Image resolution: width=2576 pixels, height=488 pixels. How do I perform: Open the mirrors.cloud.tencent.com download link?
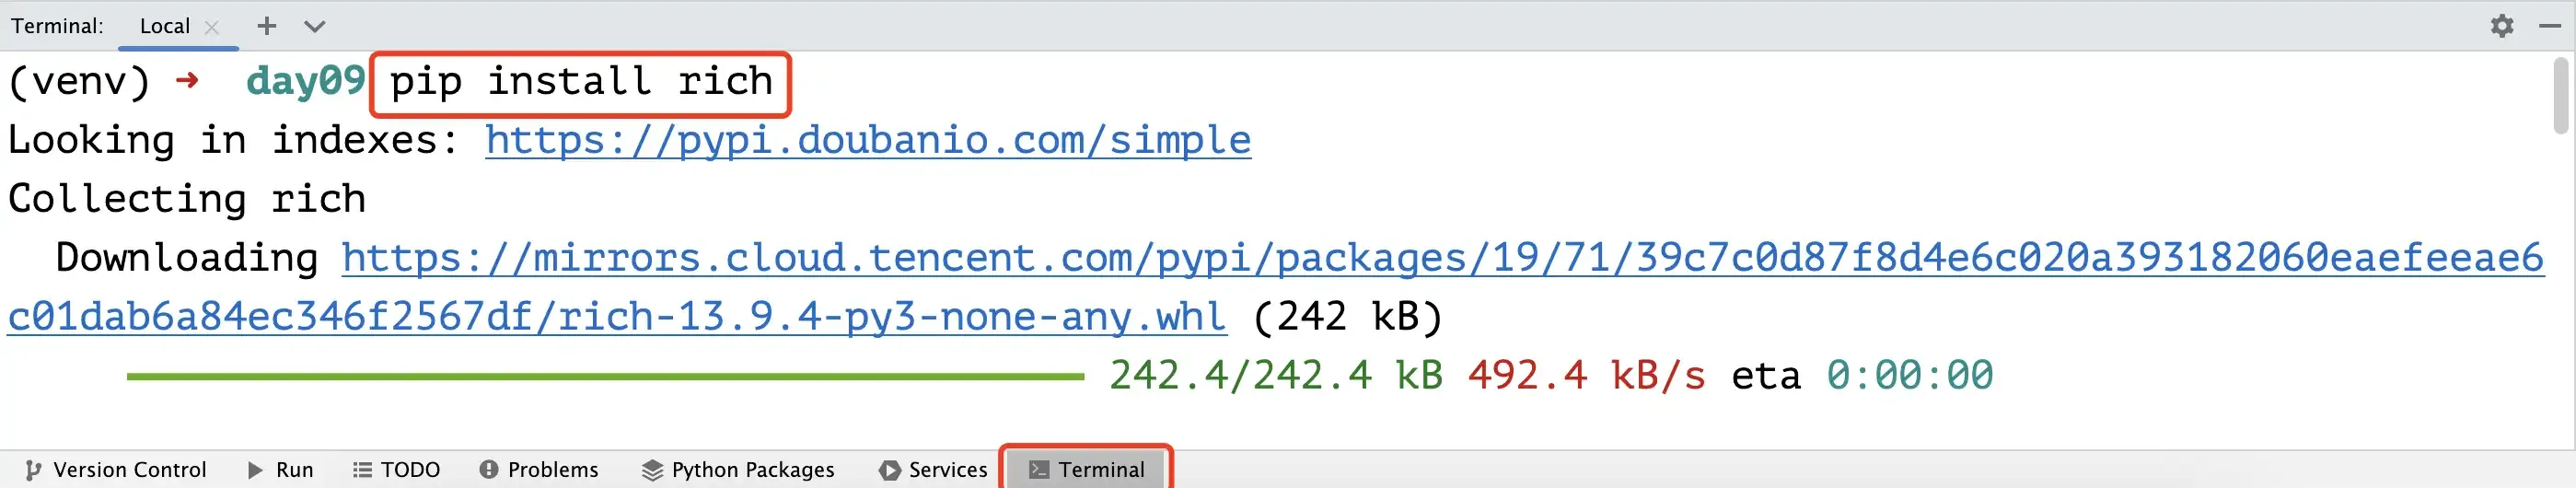(1440, 258)
